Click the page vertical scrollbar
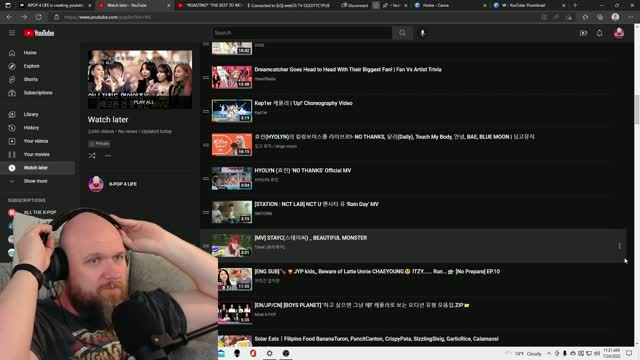This screenshot has width=640, height=360. pyautogui.click(x=637, y=109)
